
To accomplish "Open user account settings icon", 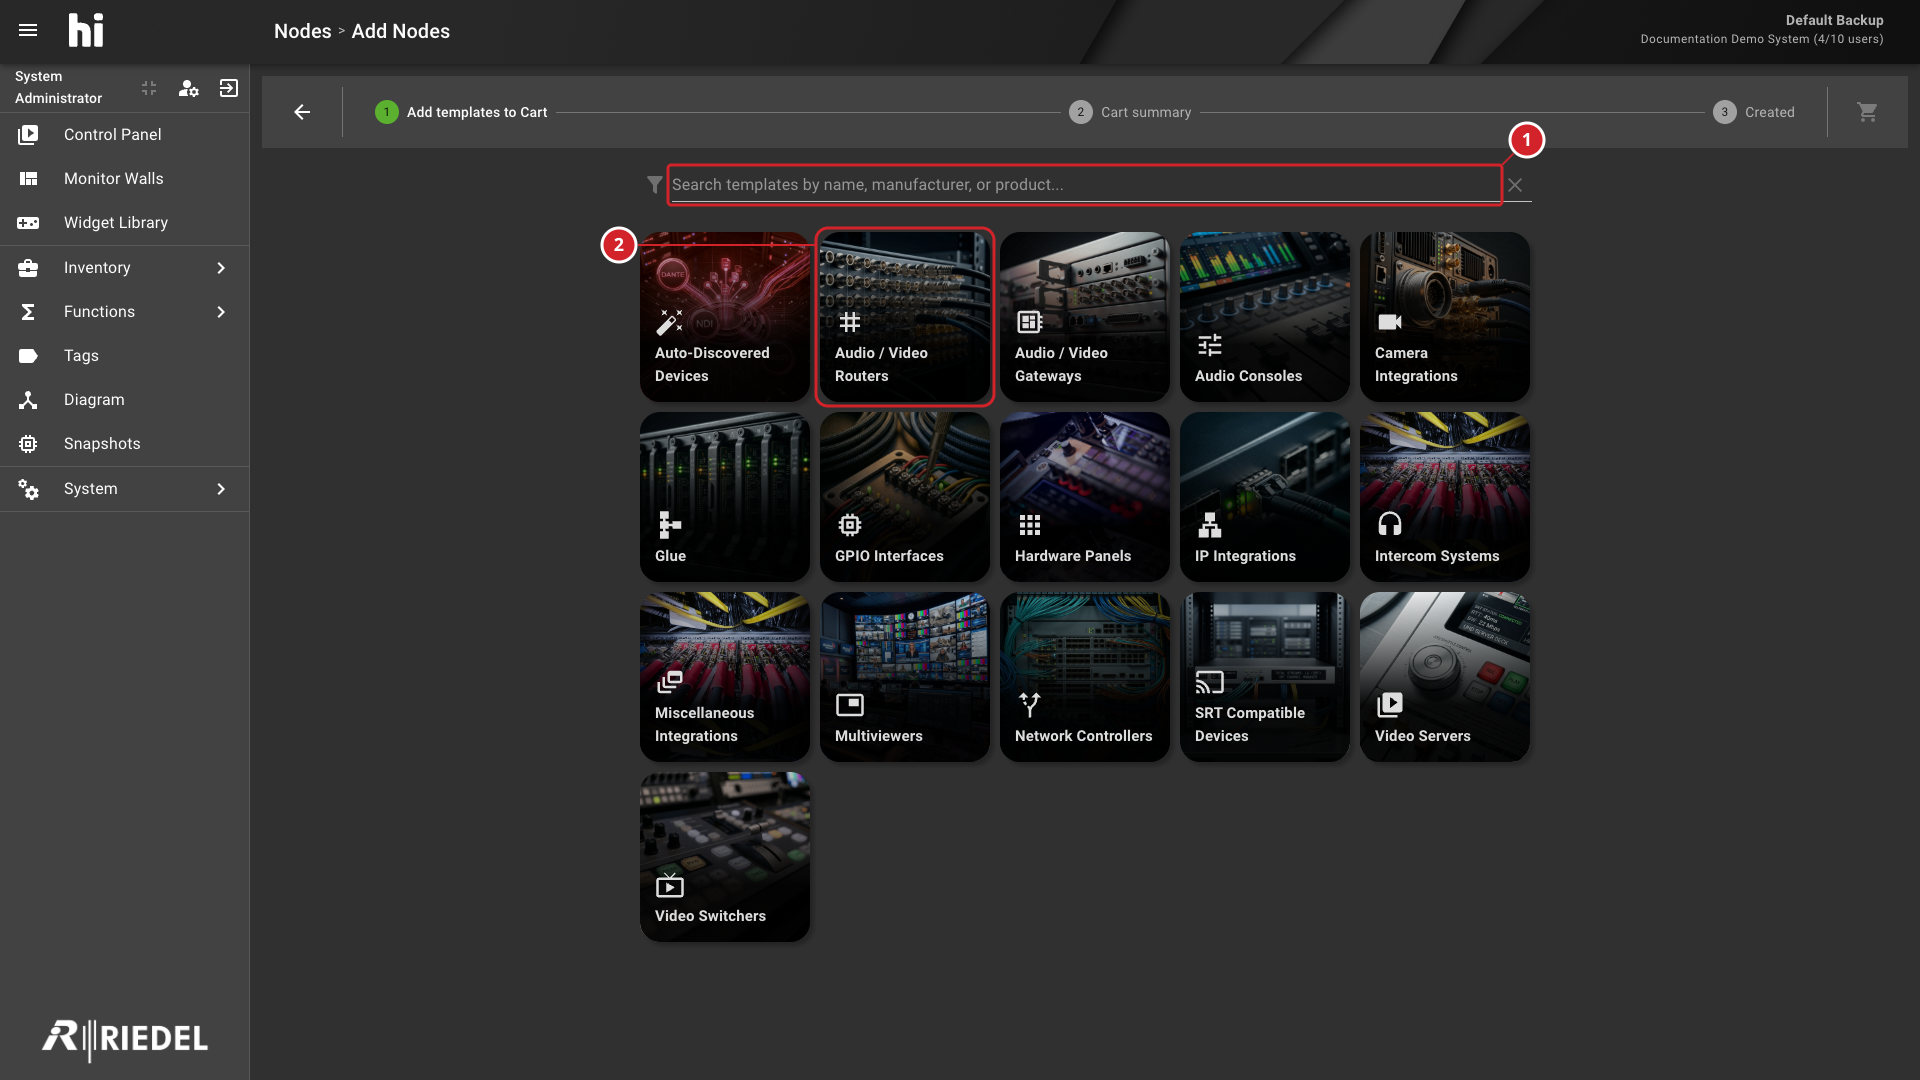I will pyautogui.click(x=188, y=88).
